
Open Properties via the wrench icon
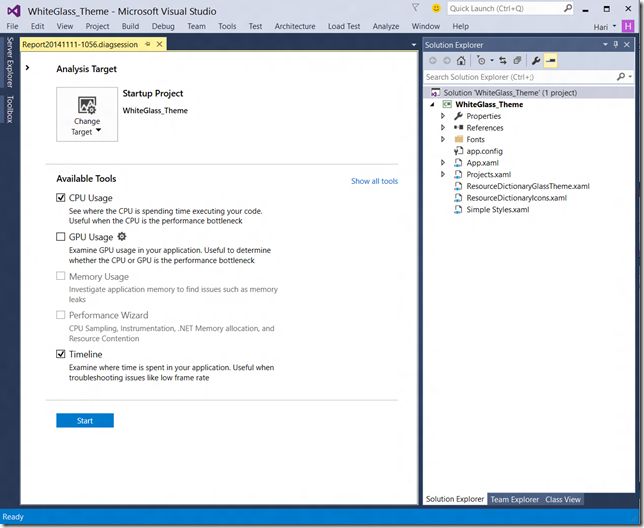(x=536, y=61)
